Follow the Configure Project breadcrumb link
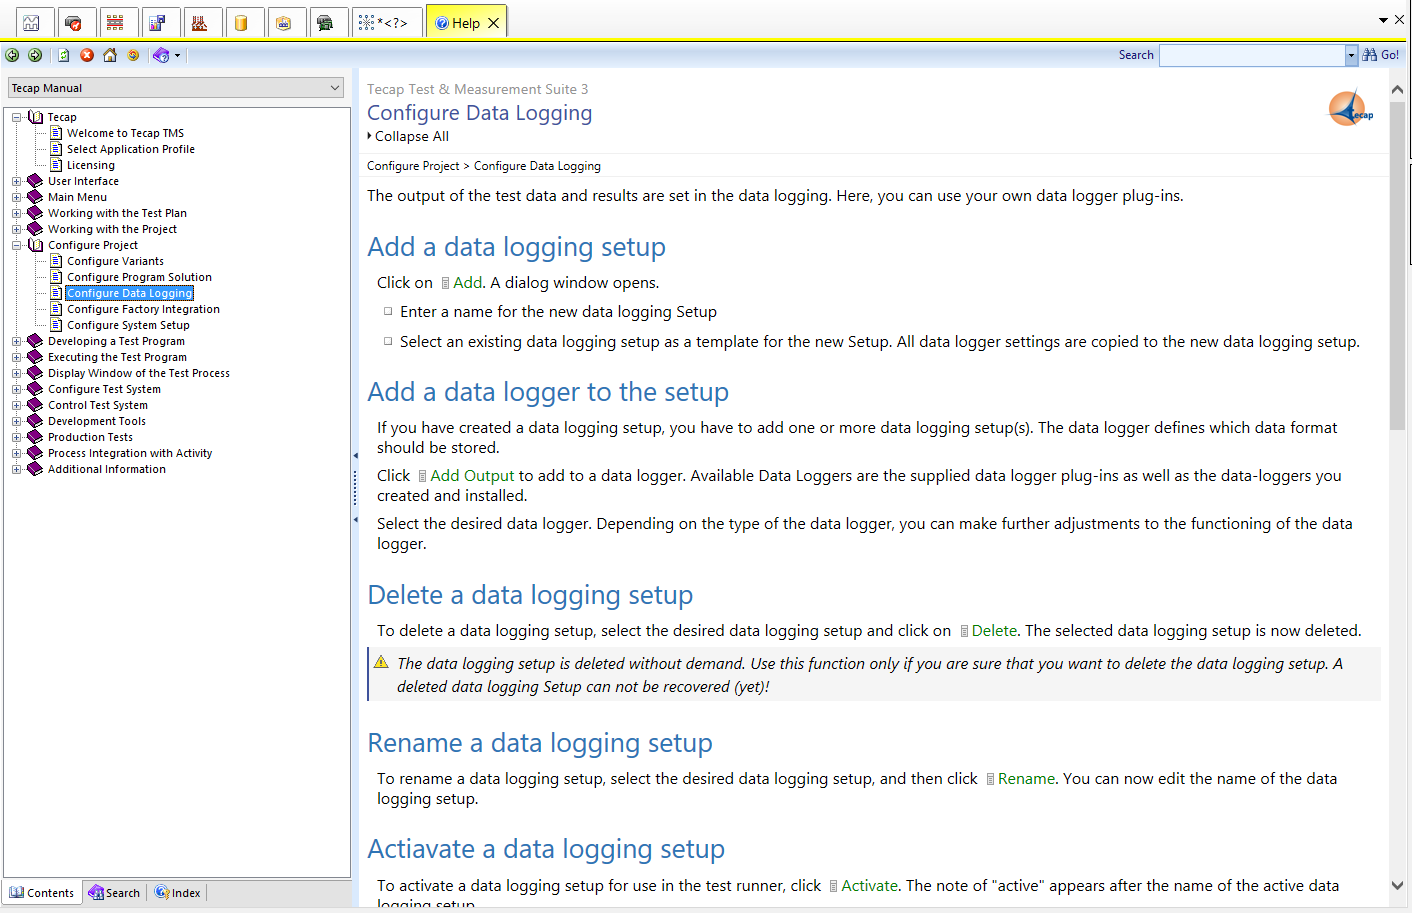1412x913 pixels. tap(413, 166)
